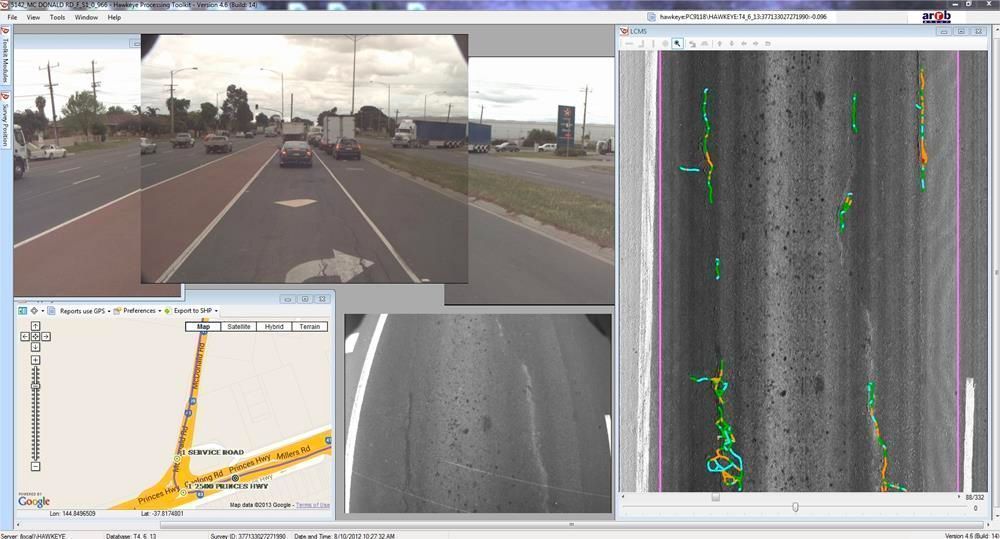This screenshot has width=1000, height=539.
Task: Click the up arrow in LCMS toolbar
Action: 719,43
